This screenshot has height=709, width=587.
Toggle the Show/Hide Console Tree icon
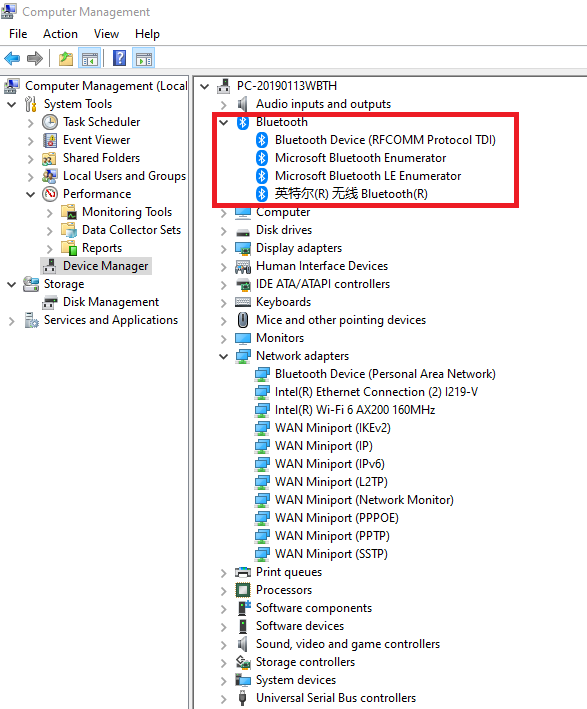[89, 58]
